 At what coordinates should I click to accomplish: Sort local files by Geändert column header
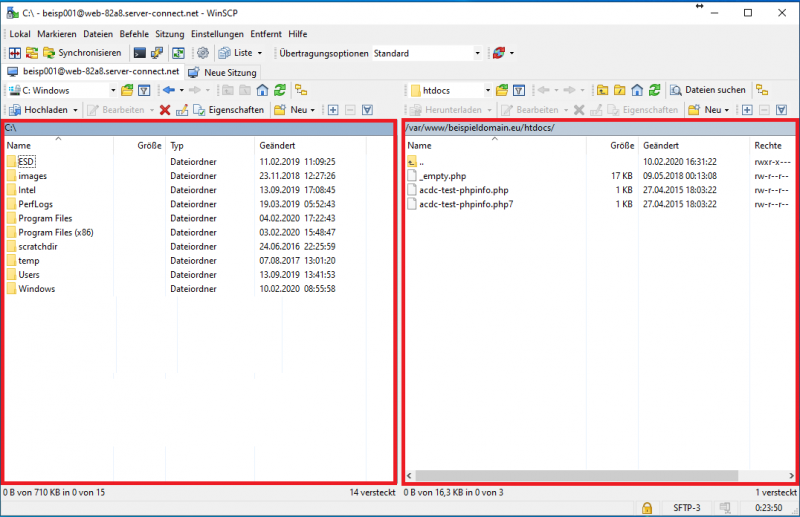coord(277,146)
